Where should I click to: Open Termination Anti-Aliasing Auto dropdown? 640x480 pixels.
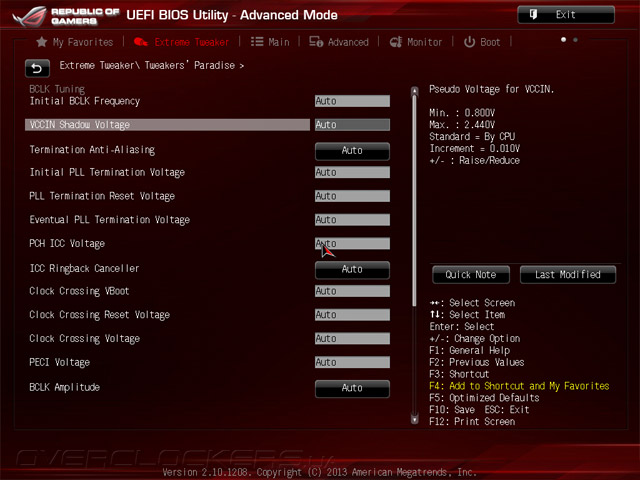coord(352,151)
